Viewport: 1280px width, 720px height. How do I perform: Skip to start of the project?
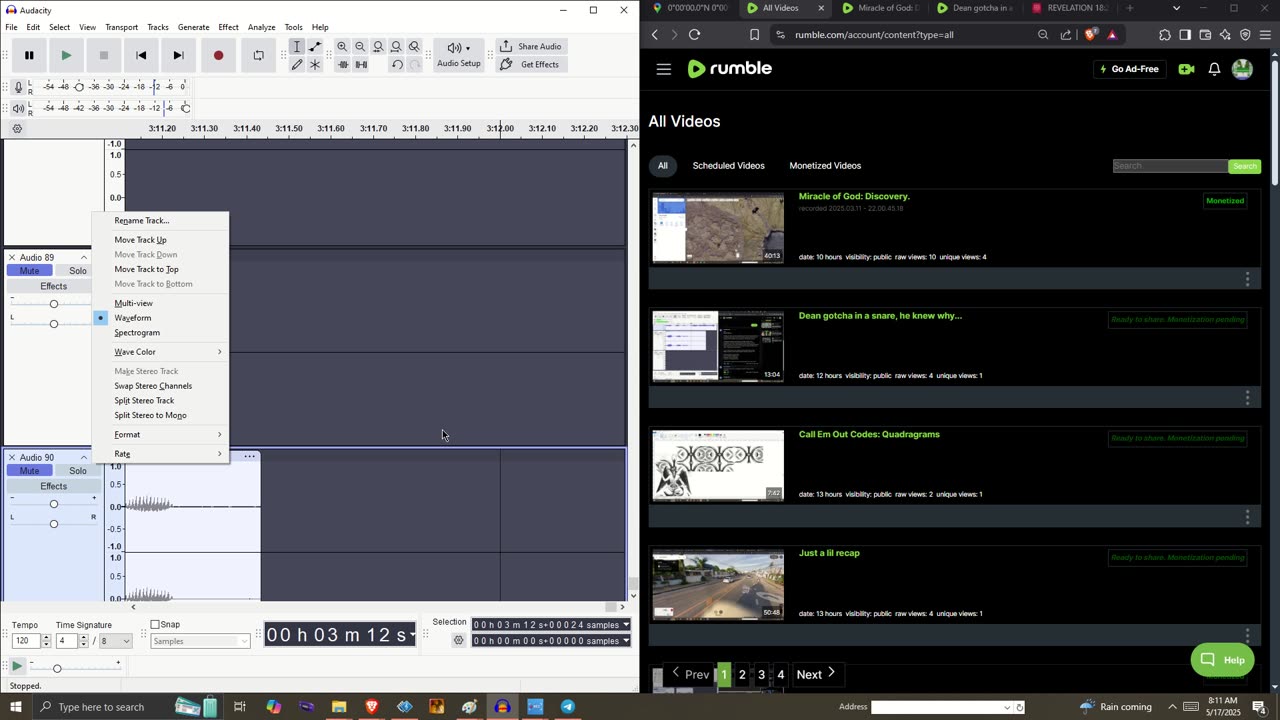coord(141,55)
